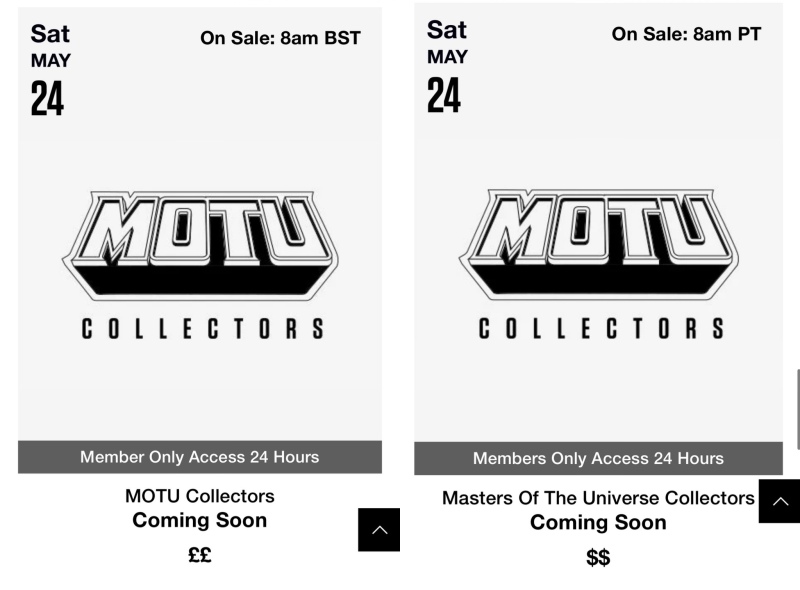Click 'On Sale: 8am PT' text
This screenshot has width=800, height=590.
pos(686,34)
